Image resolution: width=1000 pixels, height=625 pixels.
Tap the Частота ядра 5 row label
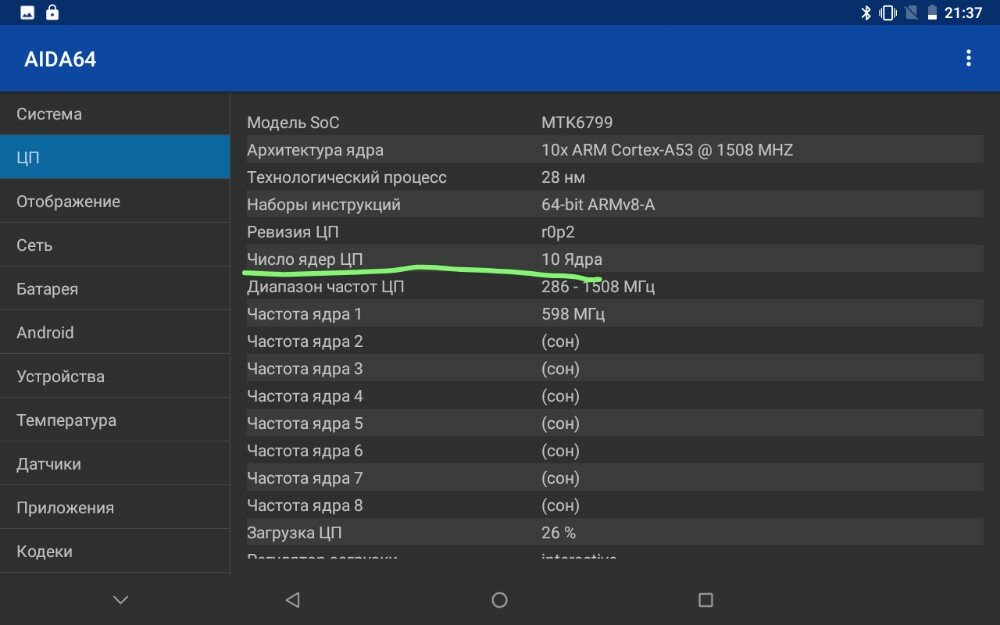[305, 423]
